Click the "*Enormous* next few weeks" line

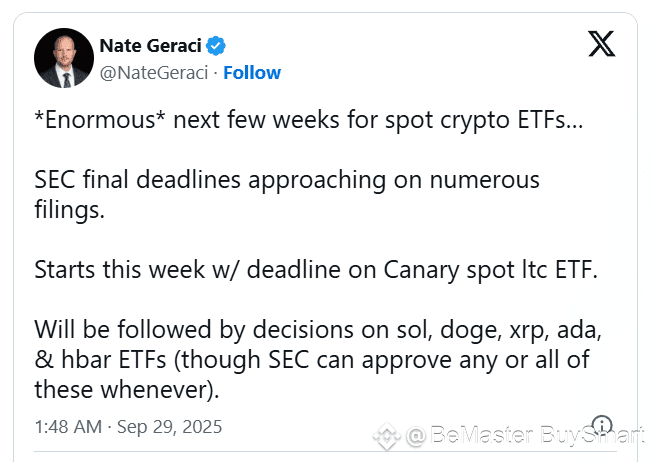(x=309, y=120)
